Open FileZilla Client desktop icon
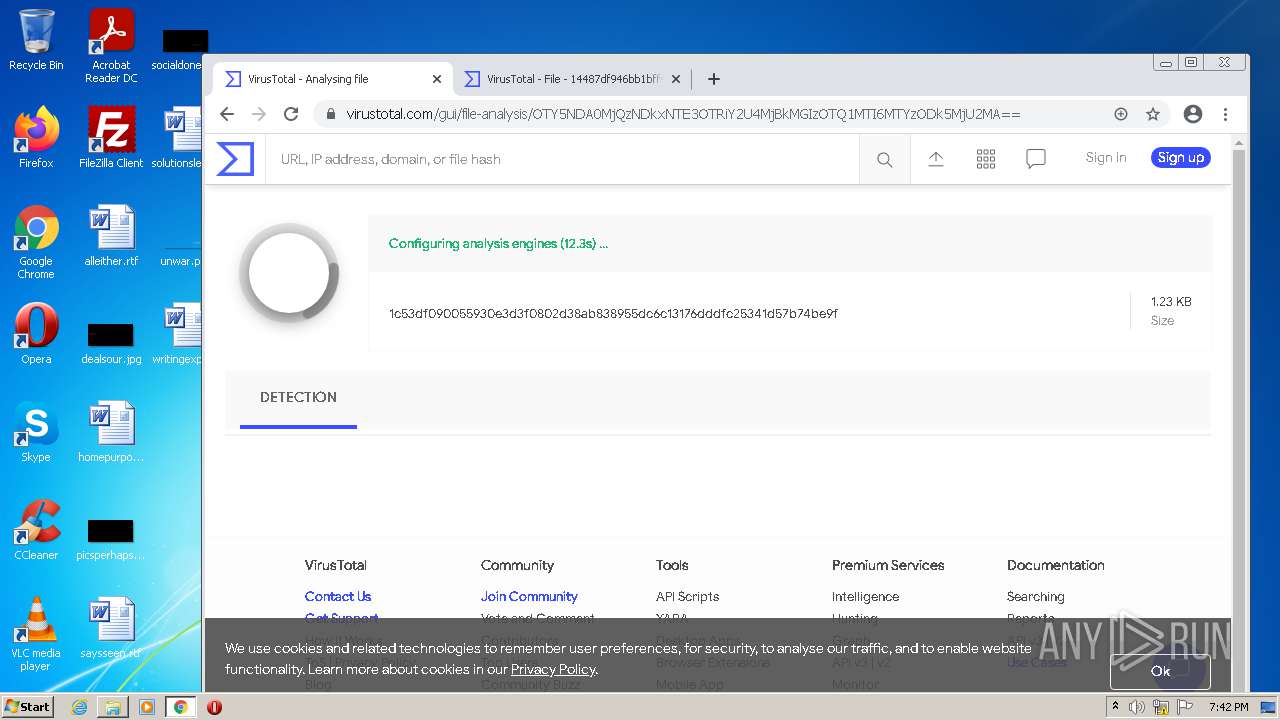The height and width of the screenshot is (720, 1280). [x=111, y=138]
